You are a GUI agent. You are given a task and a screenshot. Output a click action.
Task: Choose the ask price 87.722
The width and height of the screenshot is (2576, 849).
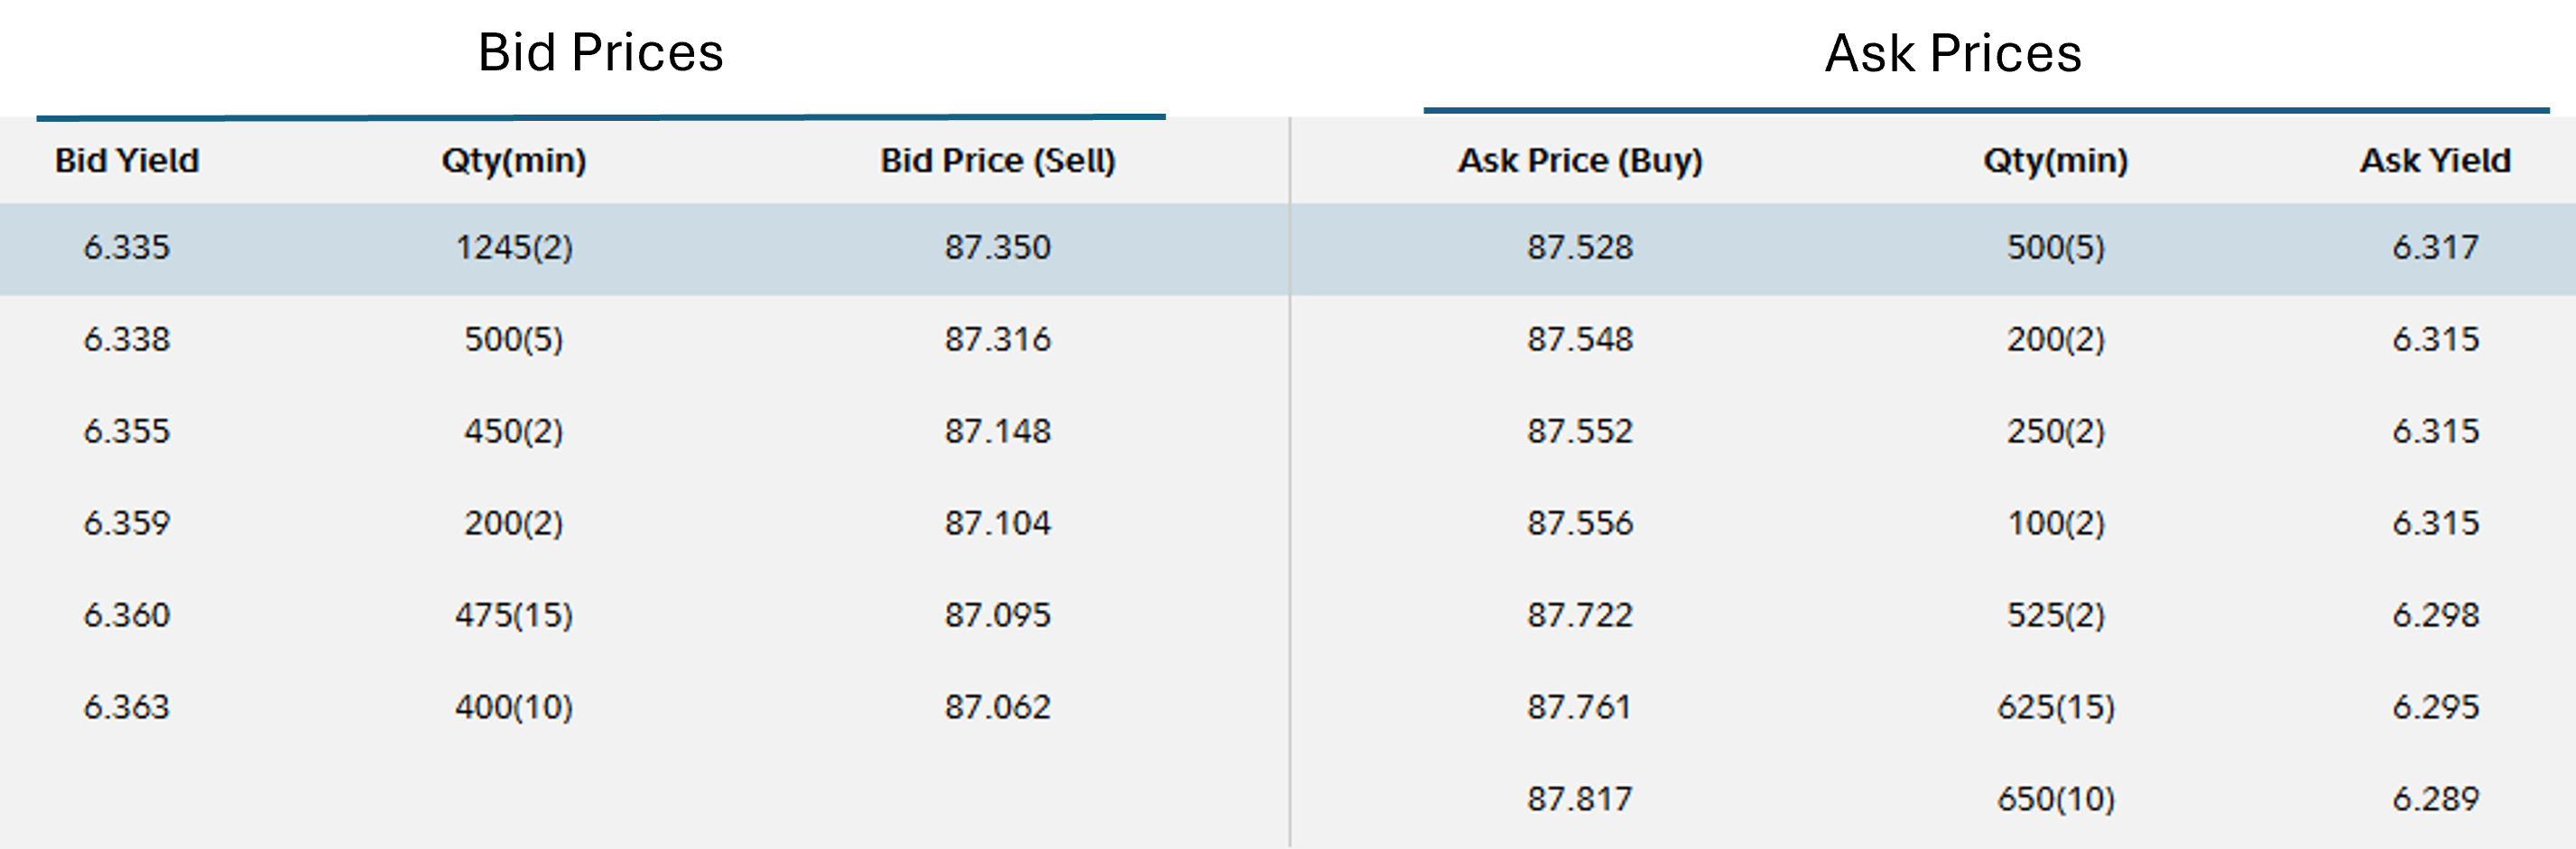pyautogui.click(x=1579, y=615)
